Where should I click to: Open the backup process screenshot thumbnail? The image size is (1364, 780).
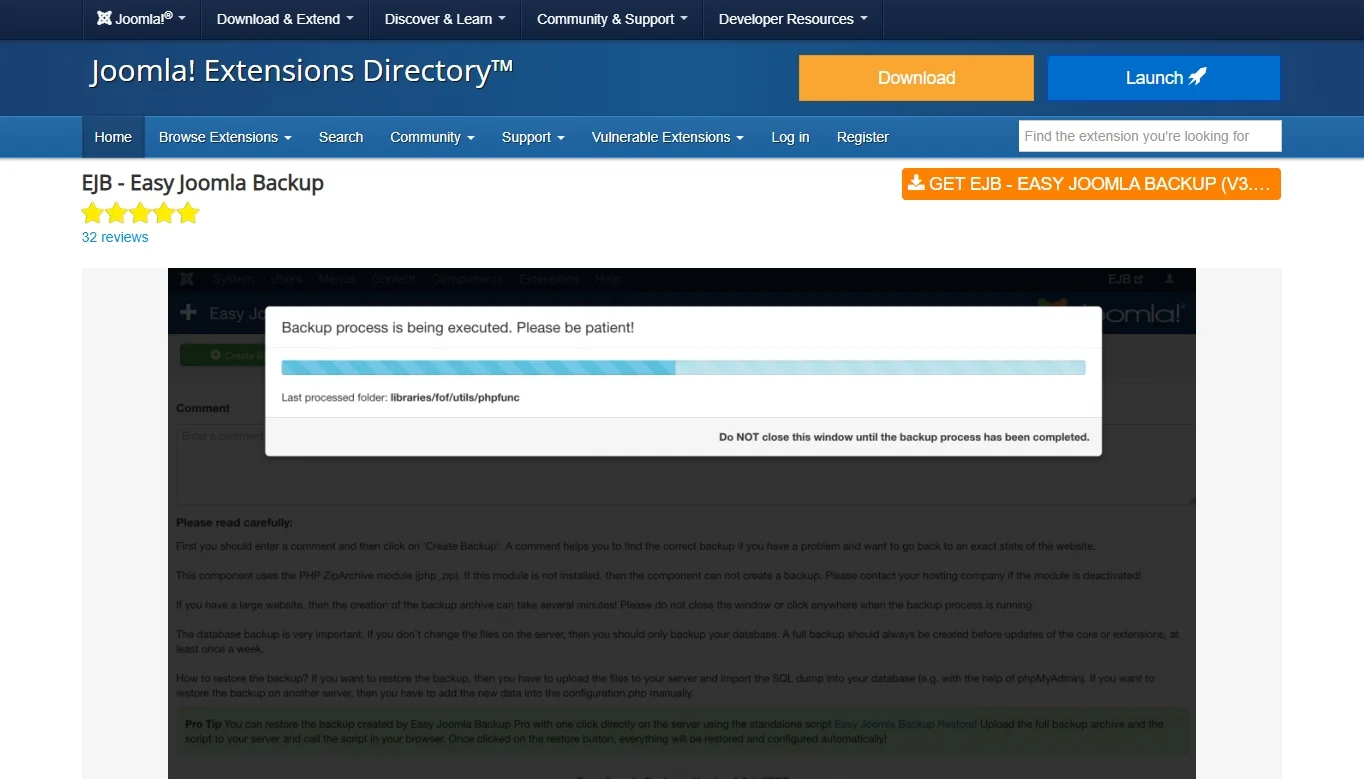[x=682, y=523]
